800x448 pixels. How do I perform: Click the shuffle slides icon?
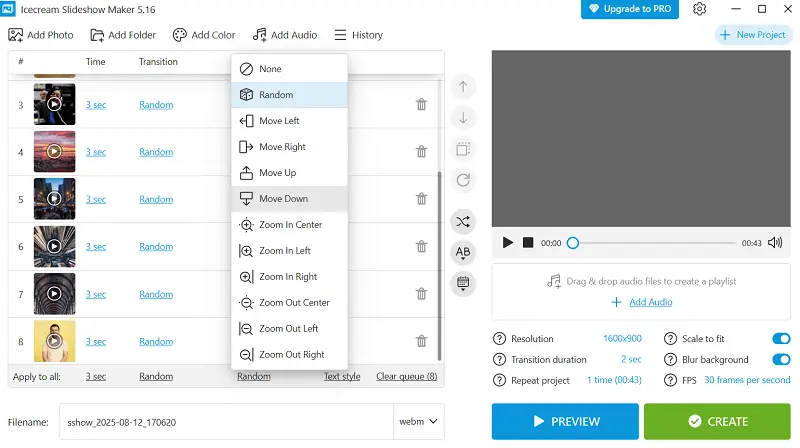463,221
